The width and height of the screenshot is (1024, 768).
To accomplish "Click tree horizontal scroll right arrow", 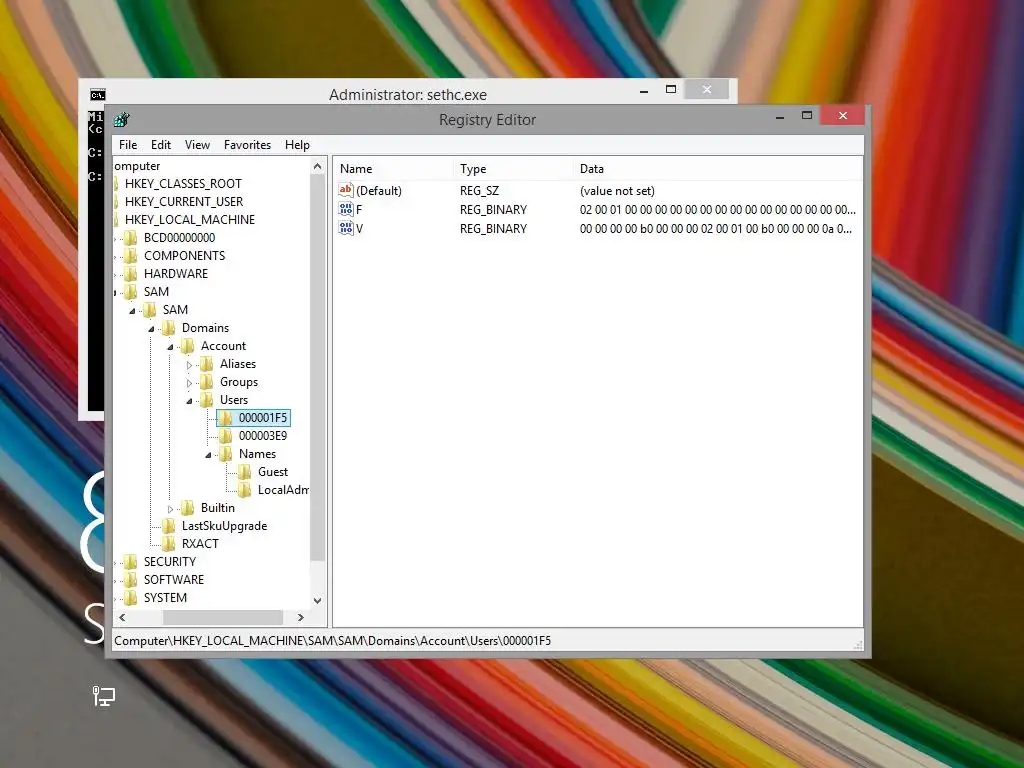I will click(x=300, y=617).
